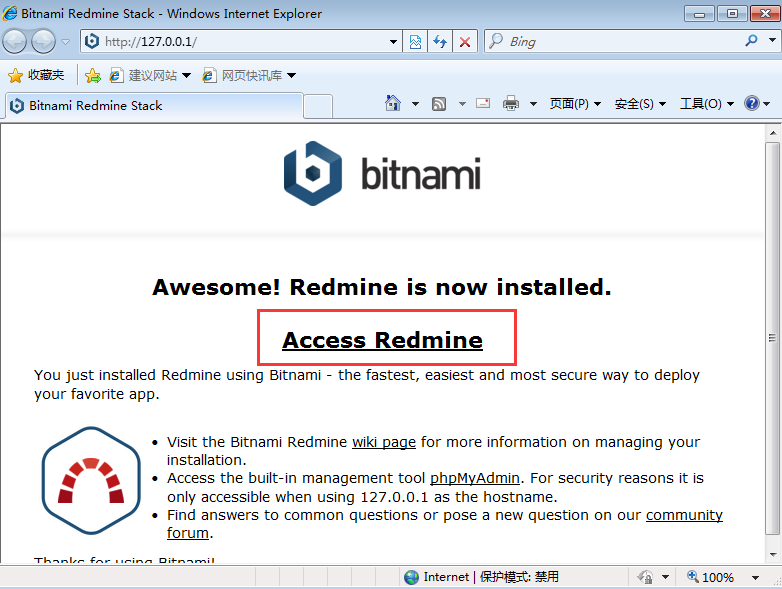Viewport: 782px width, 589px height.
Task: Open the Favorites star button
Action: click(36, 75)
